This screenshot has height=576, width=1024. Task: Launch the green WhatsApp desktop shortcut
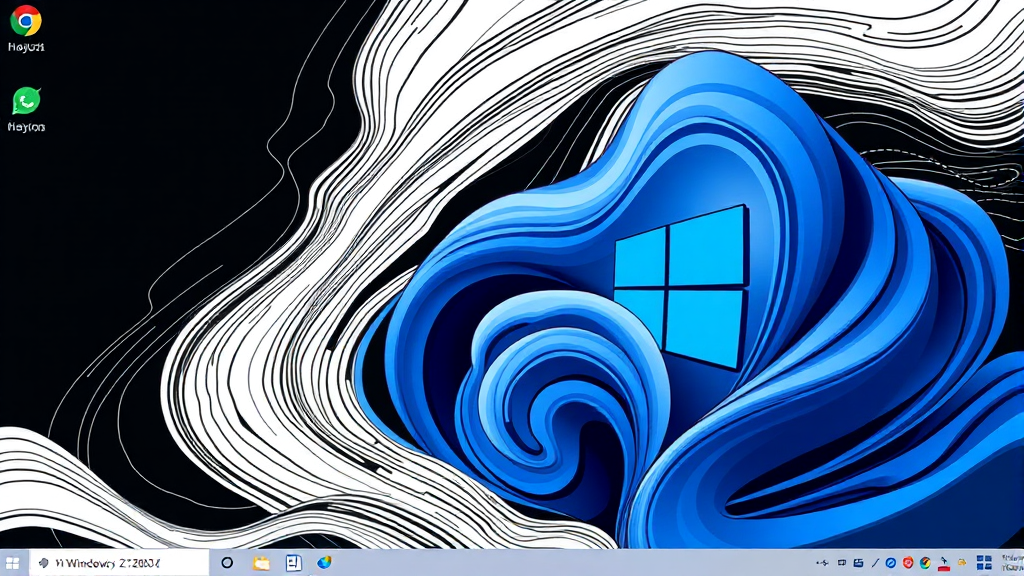(x=26, y=101)
